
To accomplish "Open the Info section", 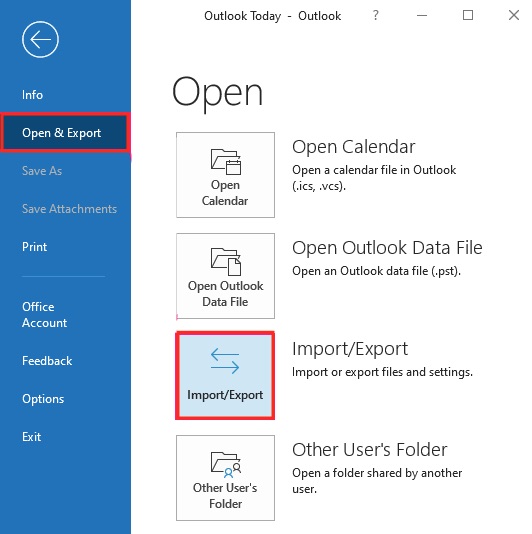I will coord(32,95).
